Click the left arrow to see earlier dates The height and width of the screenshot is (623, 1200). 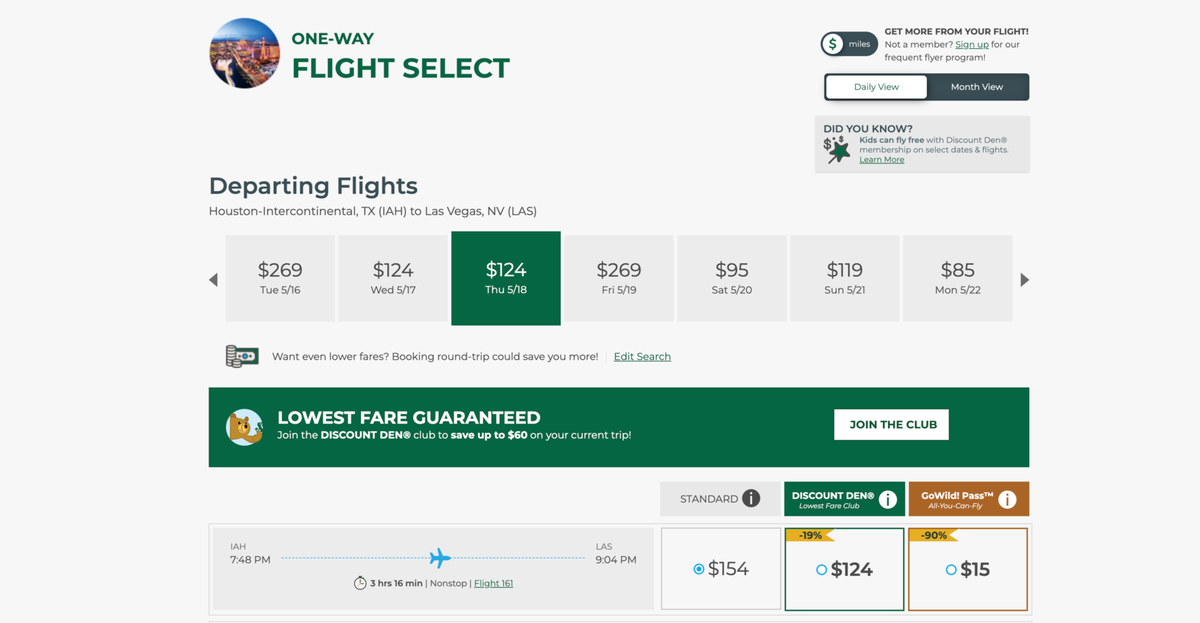213,279
